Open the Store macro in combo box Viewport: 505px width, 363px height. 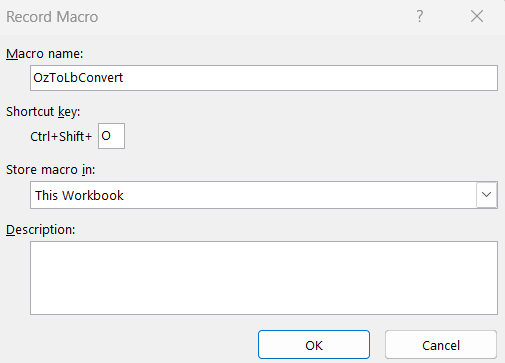point(264,195)
